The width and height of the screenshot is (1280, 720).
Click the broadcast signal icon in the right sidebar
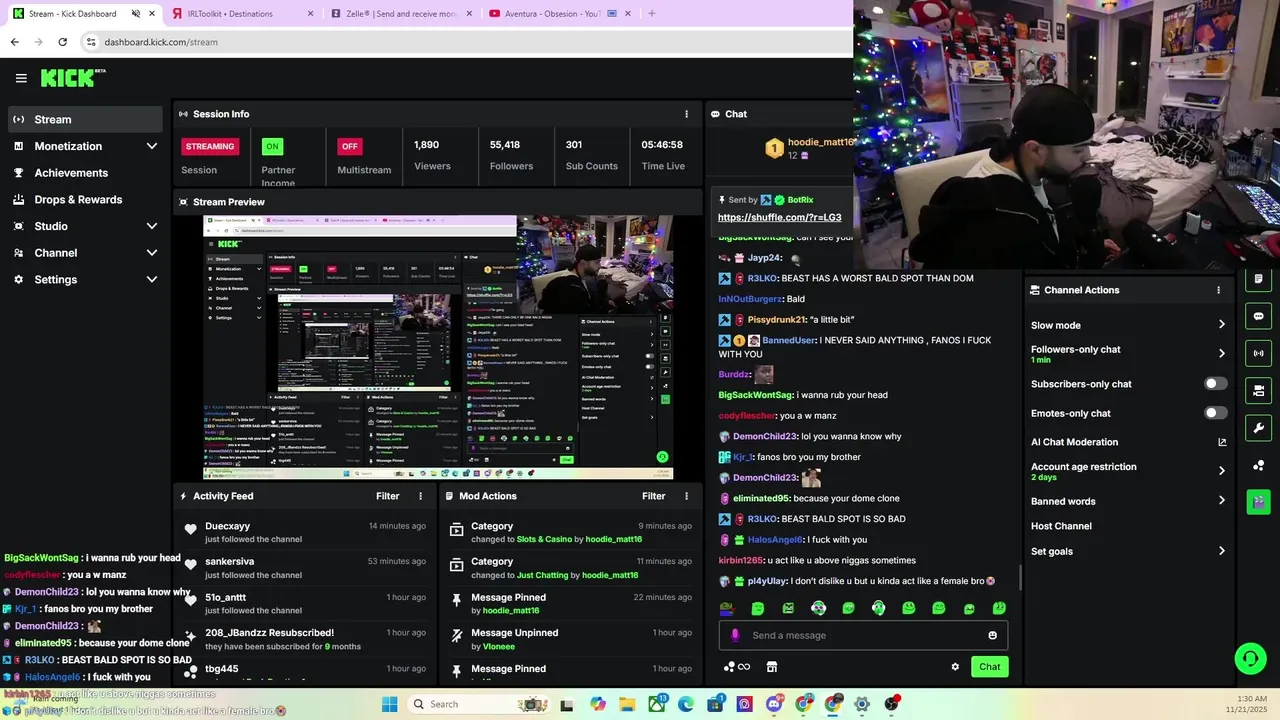pyautogui.click(x=1258, y=353)
